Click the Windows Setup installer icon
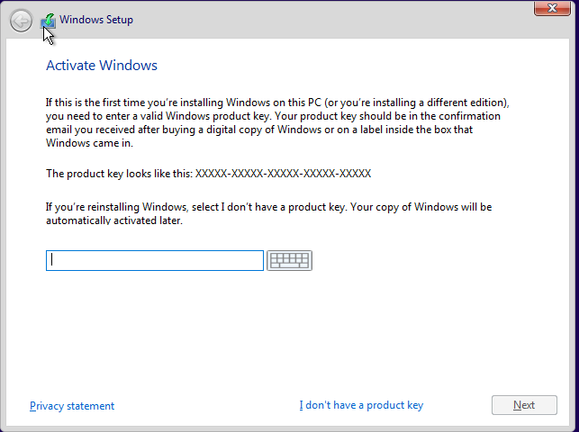 click(x=48, y=21)
